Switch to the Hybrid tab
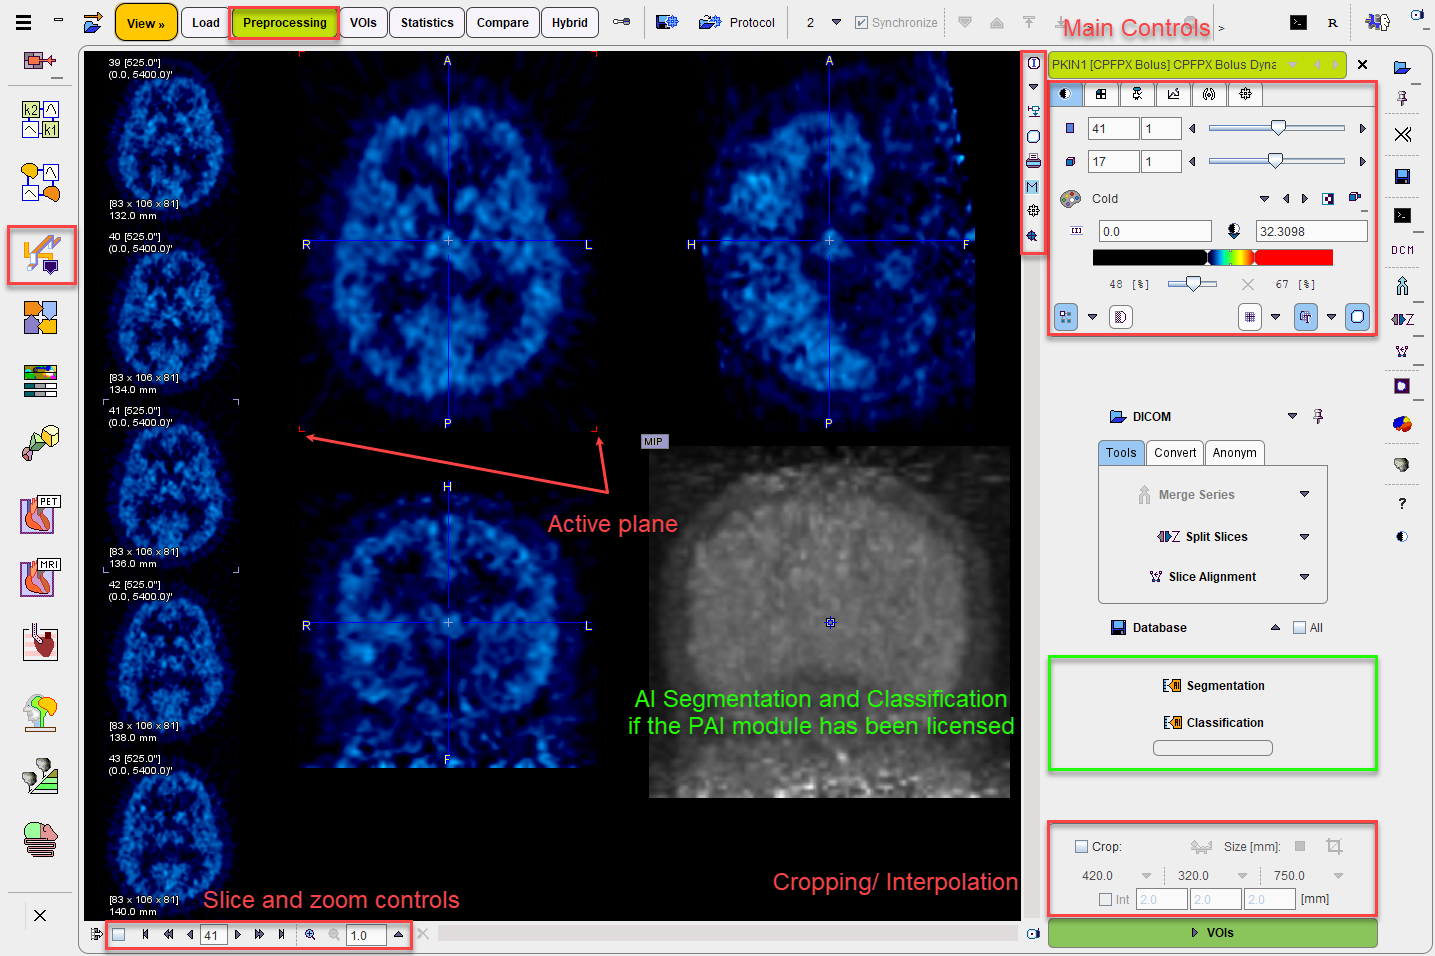Image resolution: width=1435 pixels, height=956 pixels. (570, 22)
